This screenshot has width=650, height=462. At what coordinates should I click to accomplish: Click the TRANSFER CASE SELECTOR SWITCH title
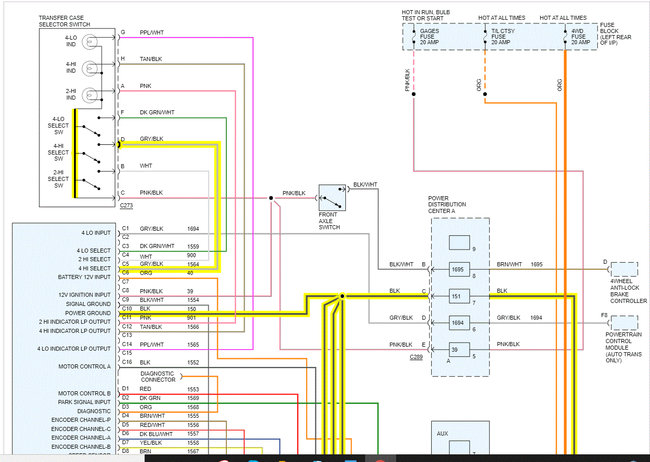click(x=64, y=21)
